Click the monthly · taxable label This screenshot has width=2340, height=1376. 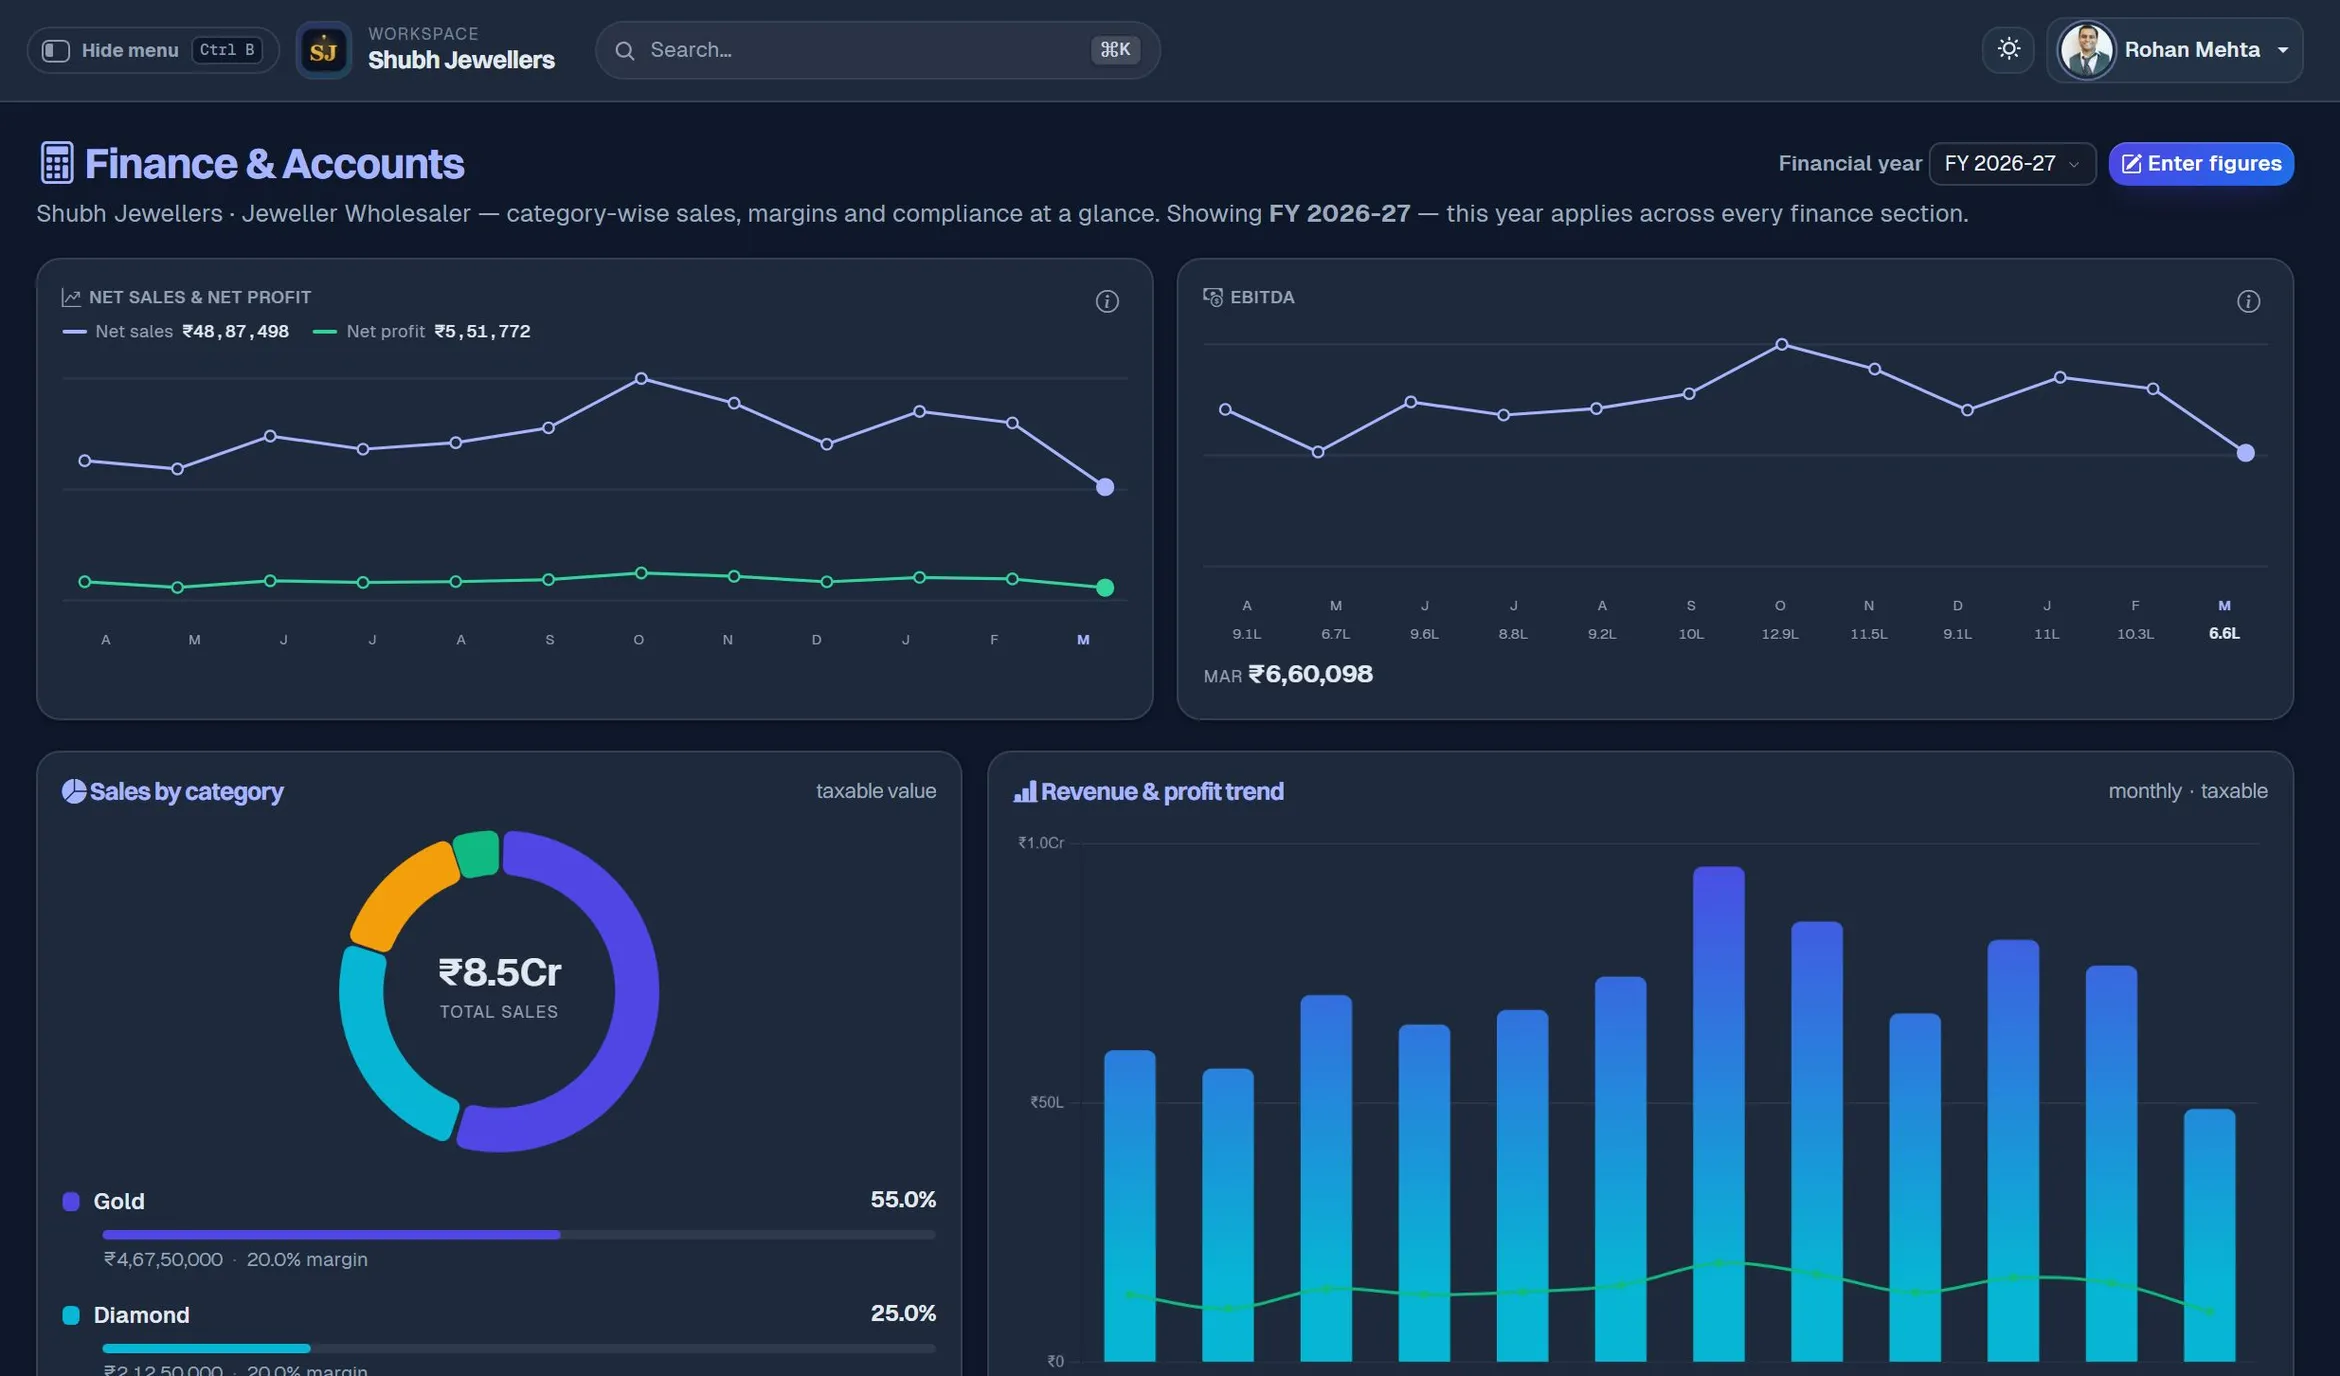pos(2187,791)
